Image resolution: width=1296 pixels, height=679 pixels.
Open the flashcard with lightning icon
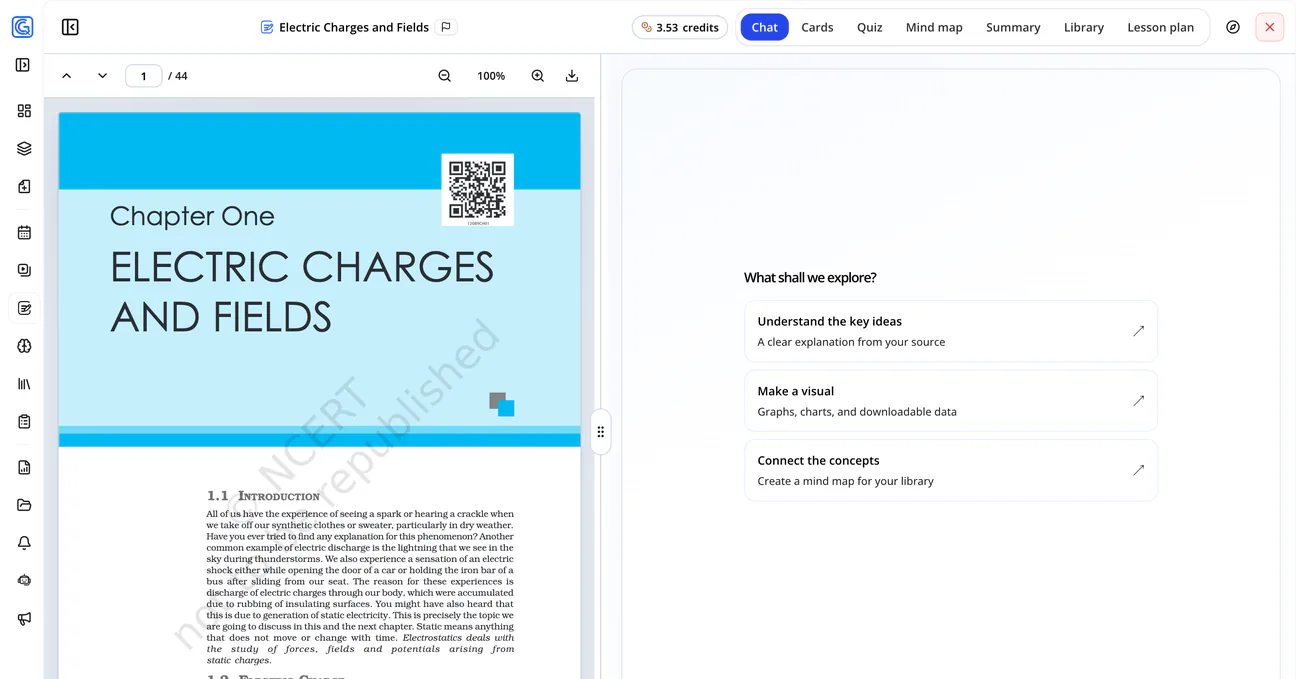pos(24,186)
